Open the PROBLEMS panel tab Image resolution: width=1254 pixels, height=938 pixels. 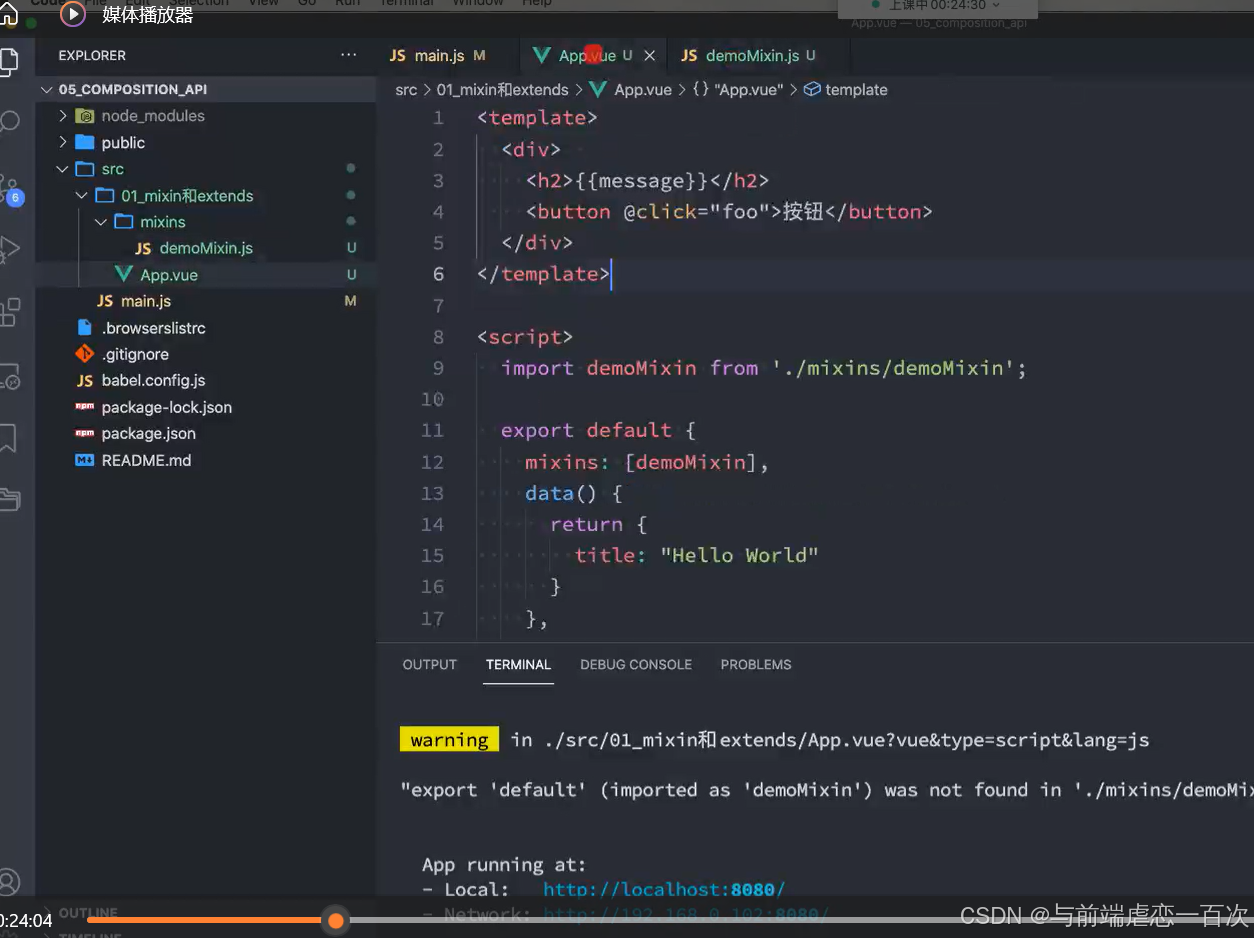point(756,664)
